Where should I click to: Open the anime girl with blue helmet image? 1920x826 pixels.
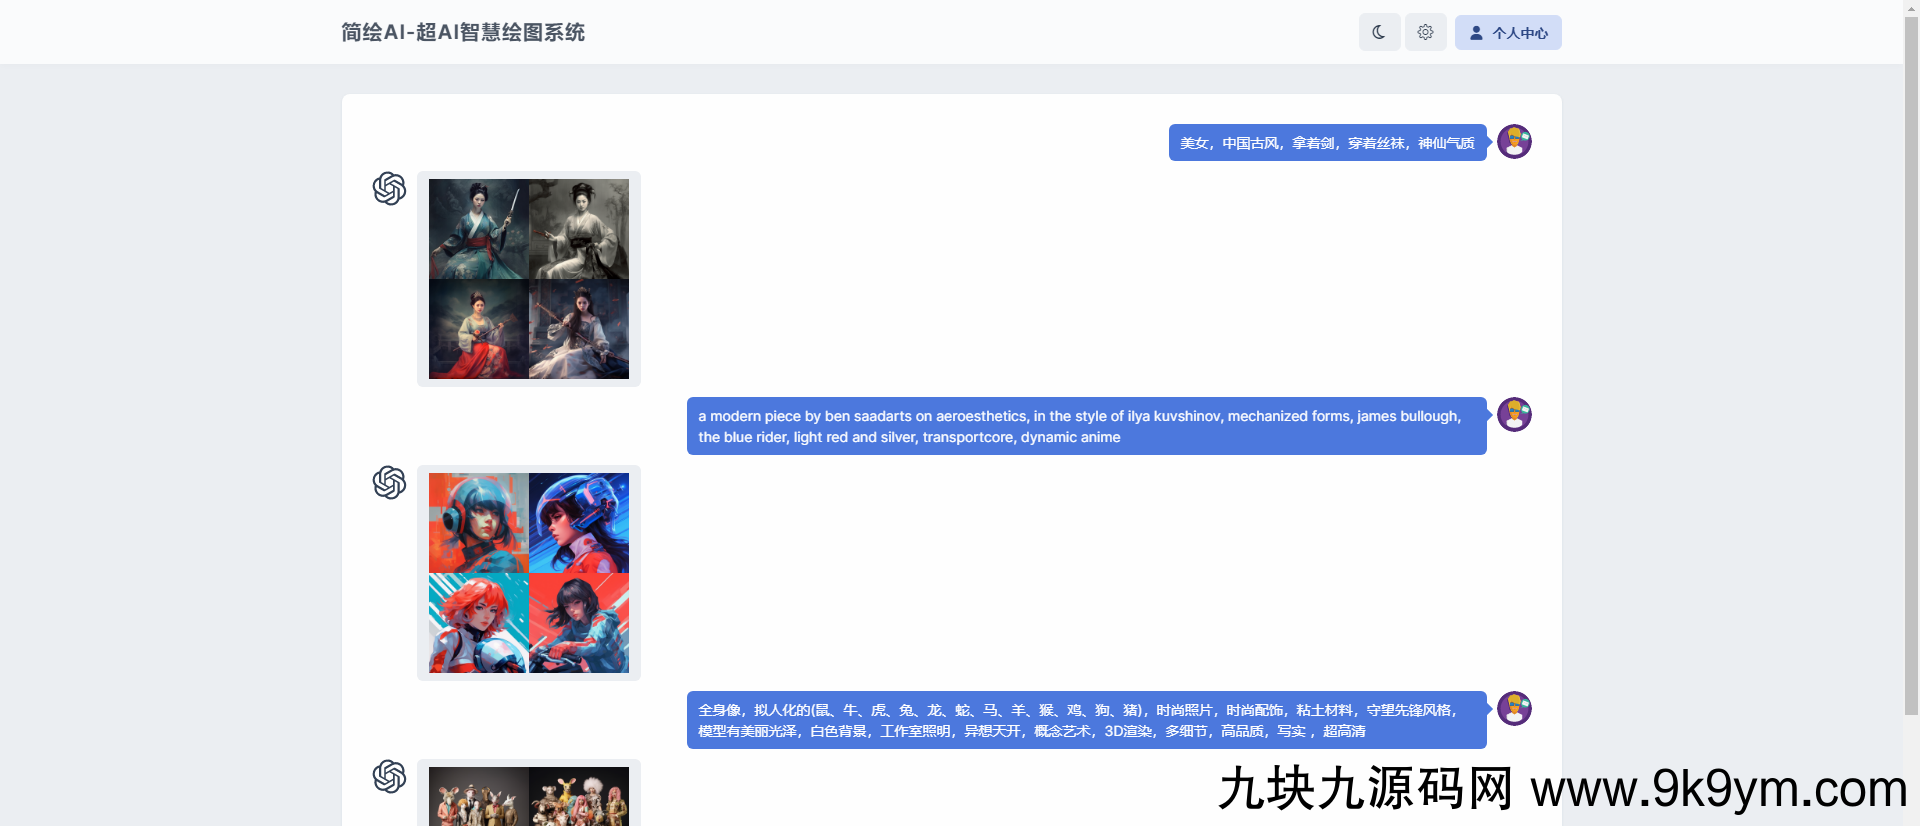(x=579, y=523)
